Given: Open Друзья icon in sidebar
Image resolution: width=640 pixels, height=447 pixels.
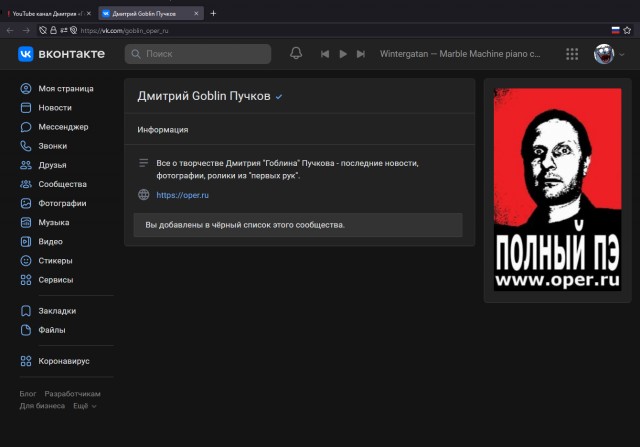Looking at the screenshot, I should point(26,165).
